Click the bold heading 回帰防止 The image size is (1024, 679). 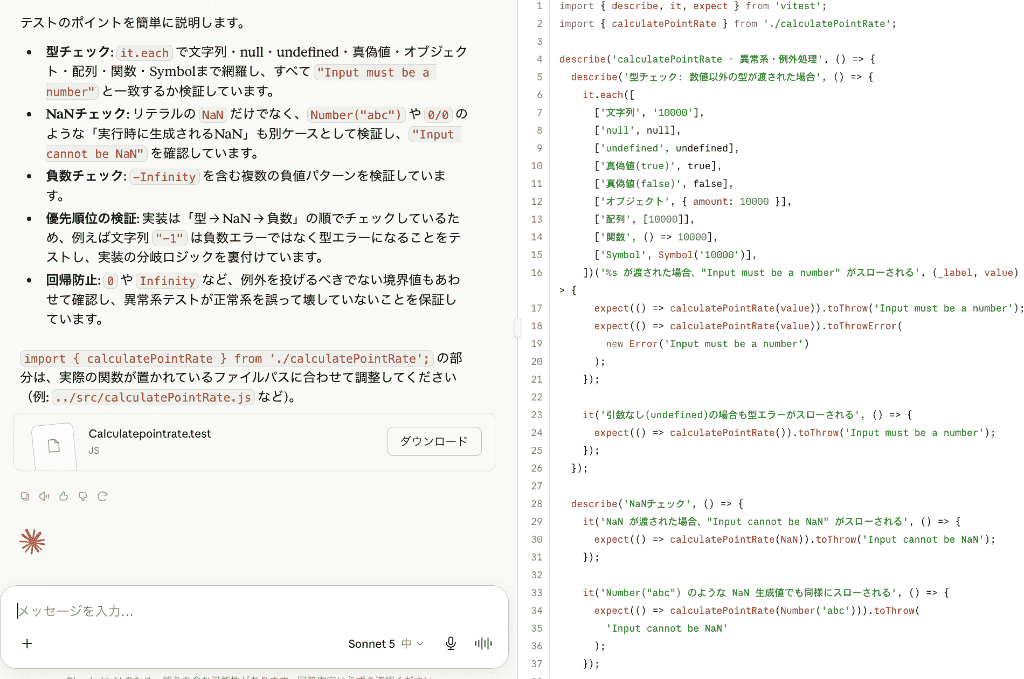point(73,280)
